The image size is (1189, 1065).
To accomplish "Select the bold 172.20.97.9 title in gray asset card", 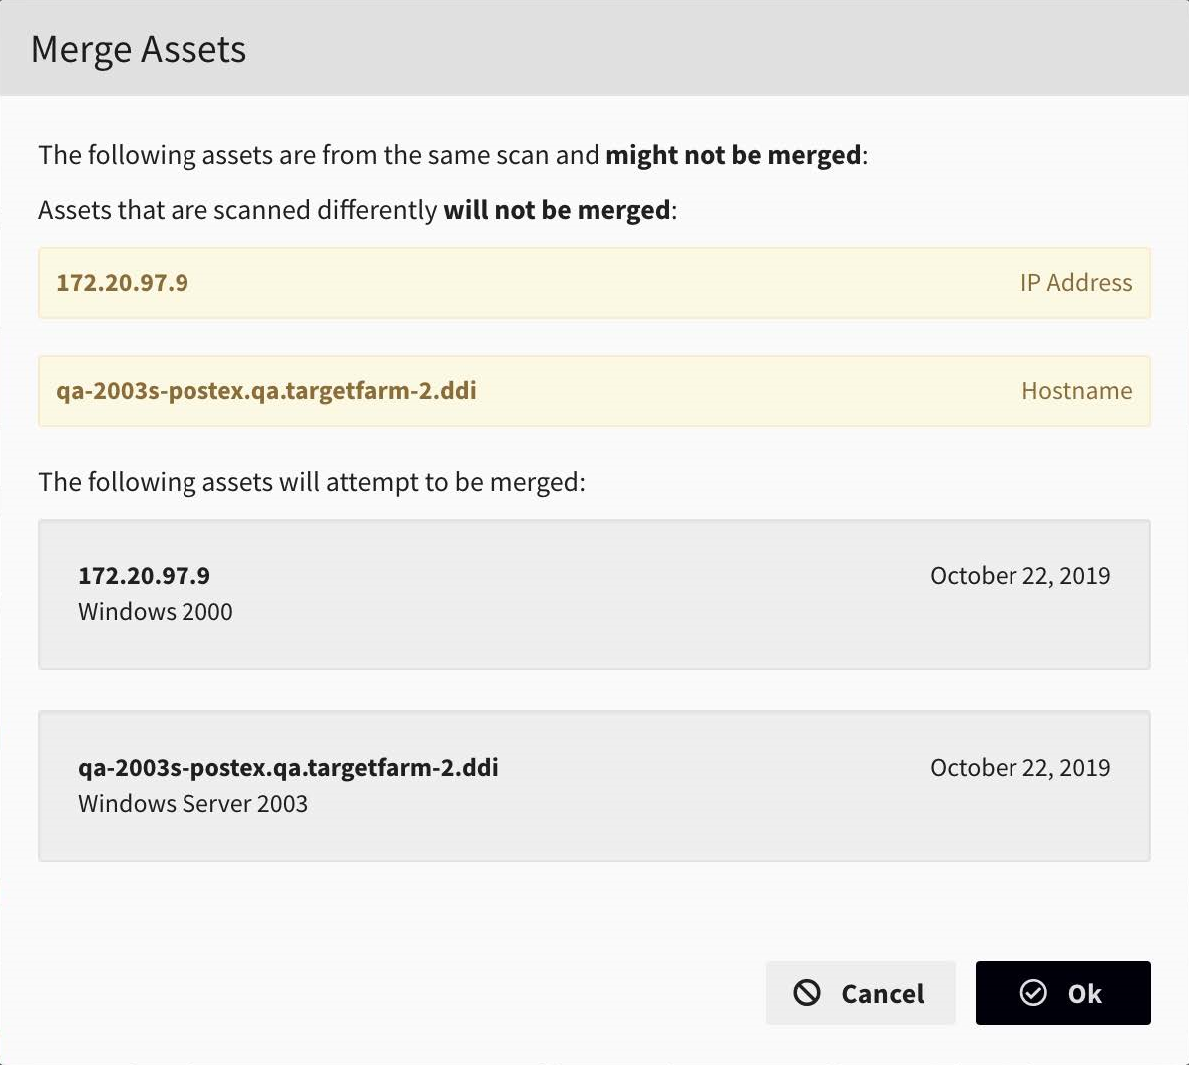I will coord(144,576).
